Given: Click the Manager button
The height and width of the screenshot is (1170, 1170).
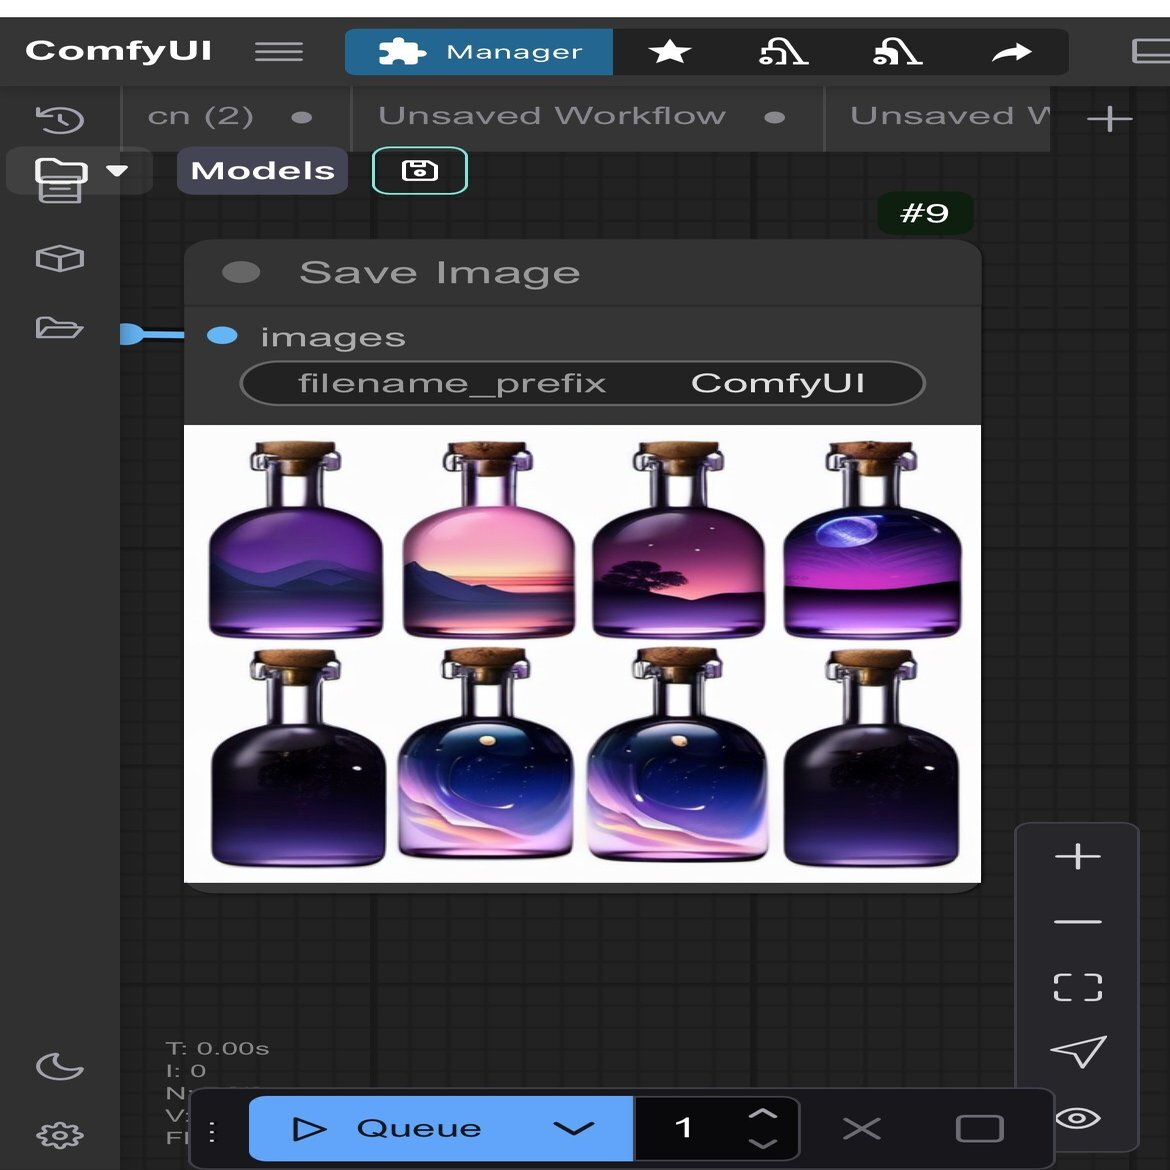Looking at the screenshot, I should click(479, 52).
